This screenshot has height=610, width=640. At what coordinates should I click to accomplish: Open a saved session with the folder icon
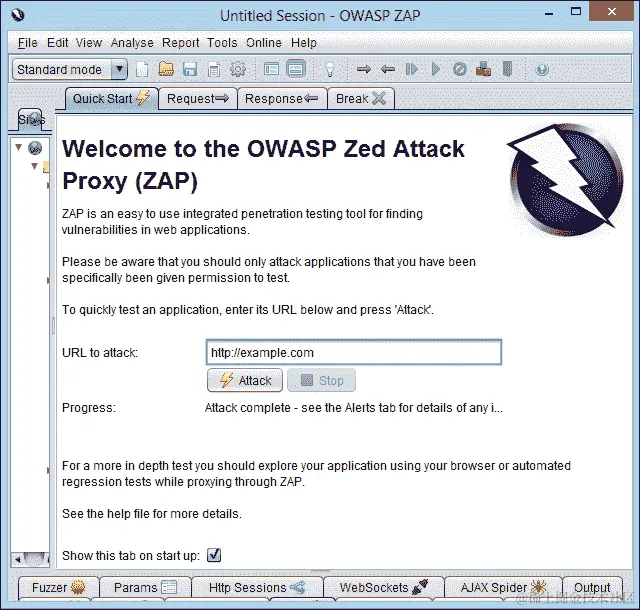tap(166, 69)
